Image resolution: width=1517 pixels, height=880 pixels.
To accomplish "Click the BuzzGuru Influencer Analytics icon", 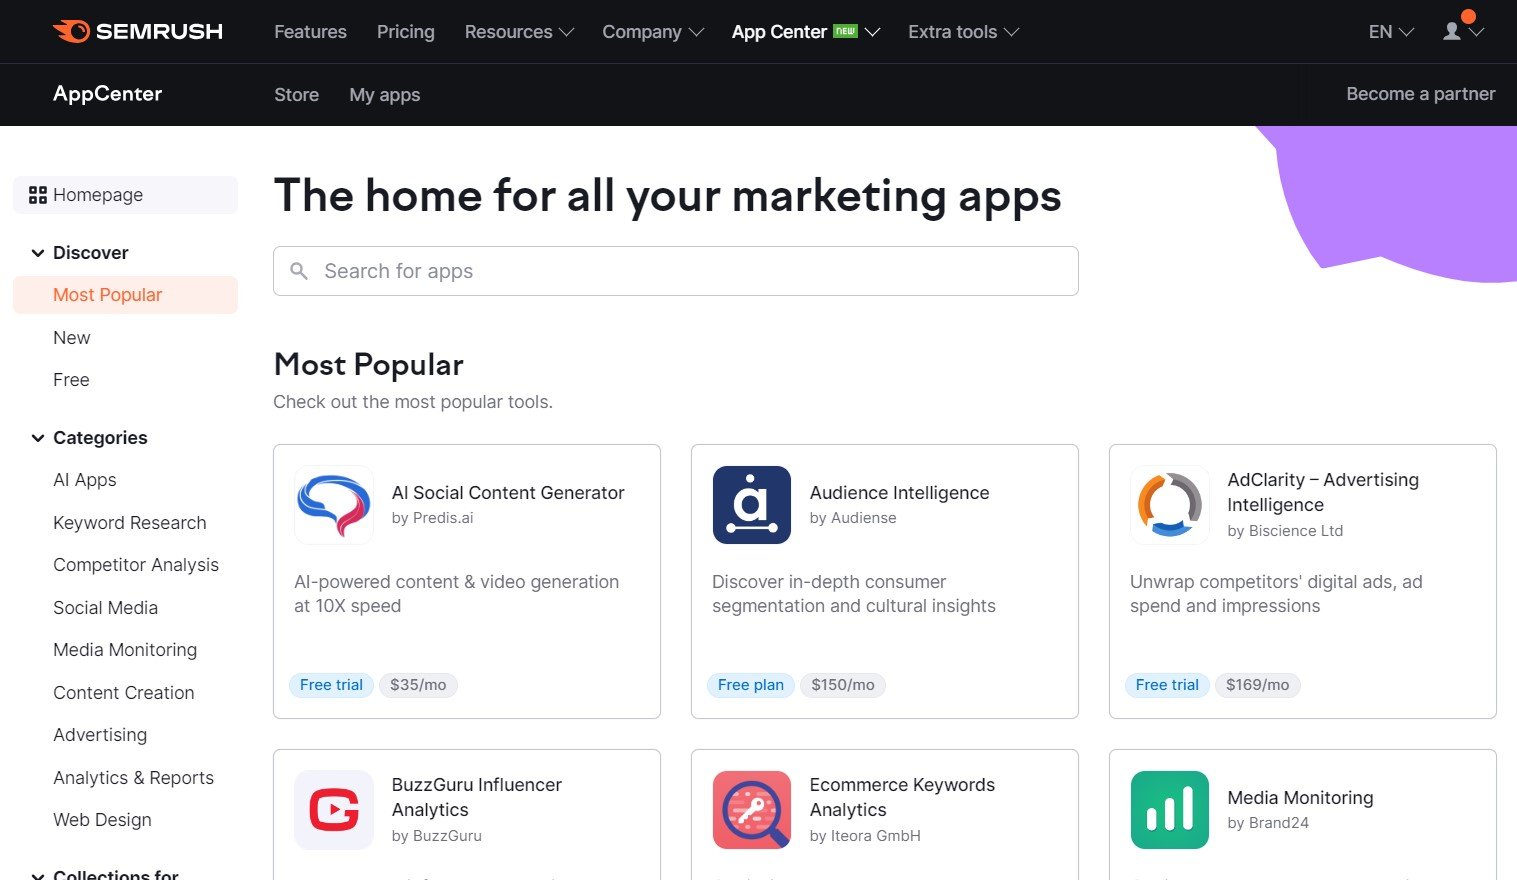I will point(334,810).
